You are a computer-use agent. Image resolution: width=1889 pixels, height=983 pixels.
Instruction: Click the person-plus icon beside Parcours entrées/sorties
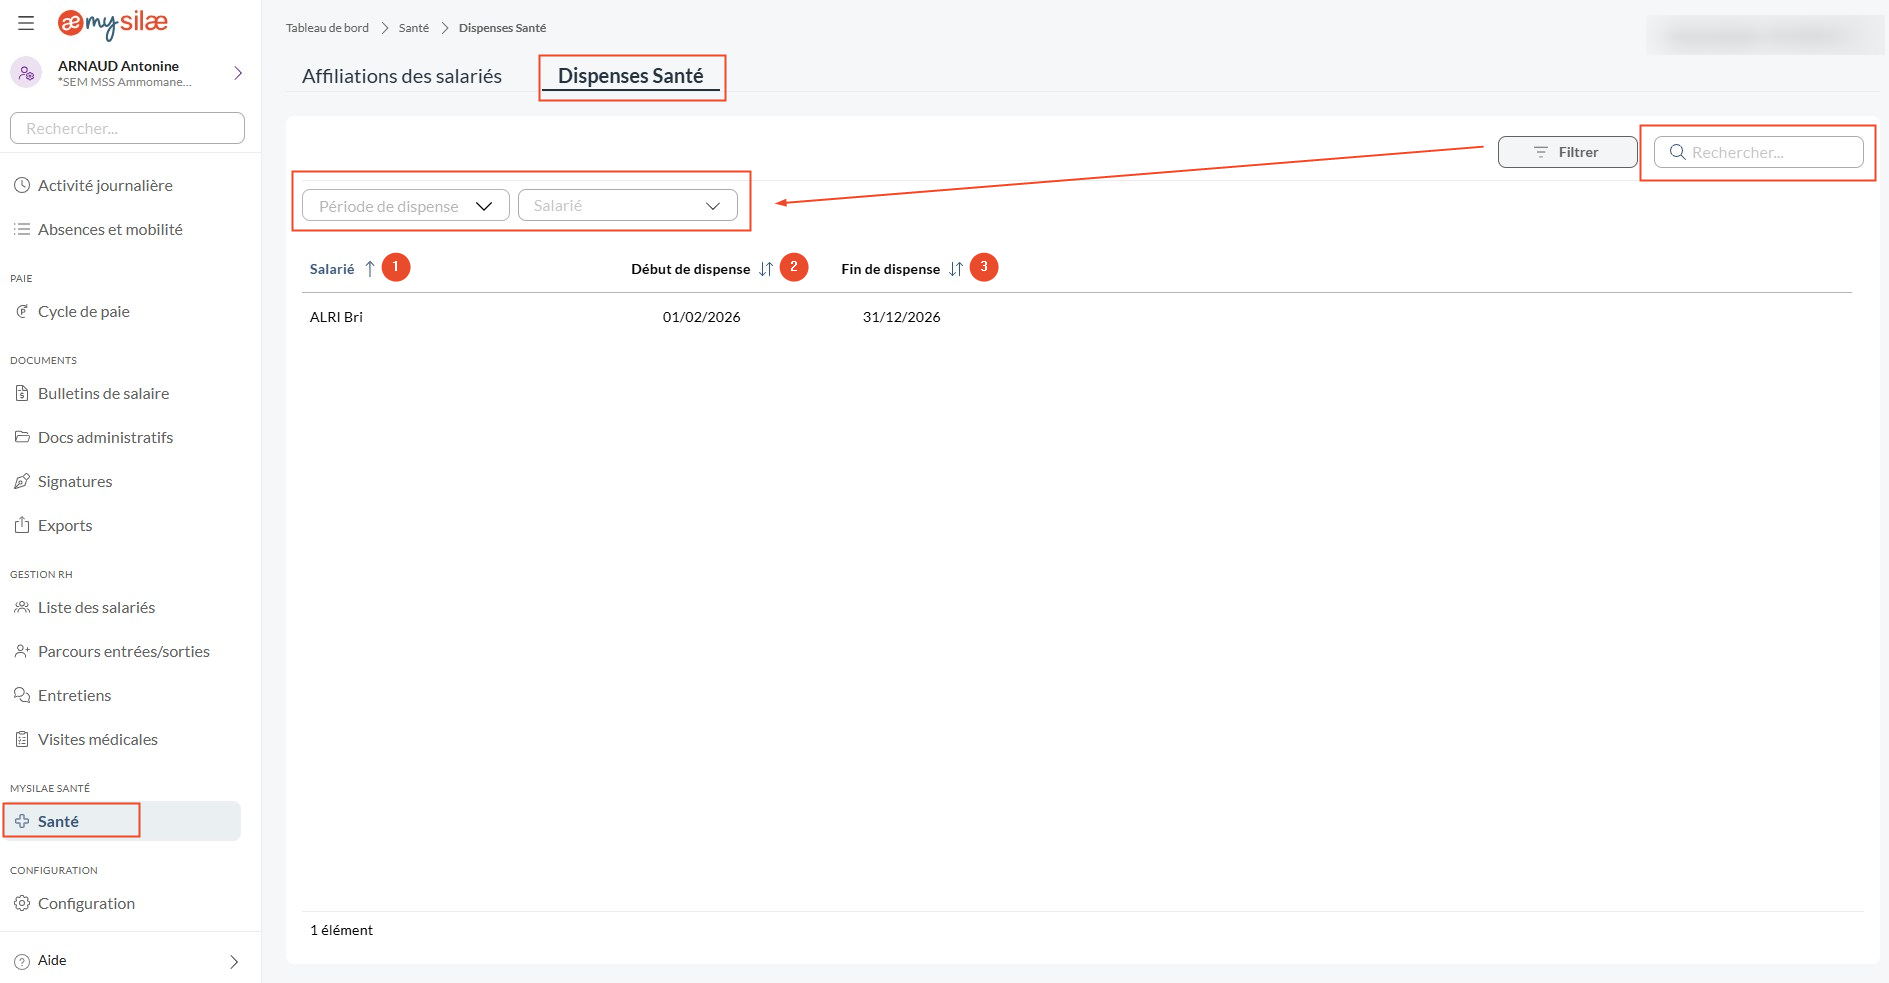pyautogui.click(x=22, y=651)
